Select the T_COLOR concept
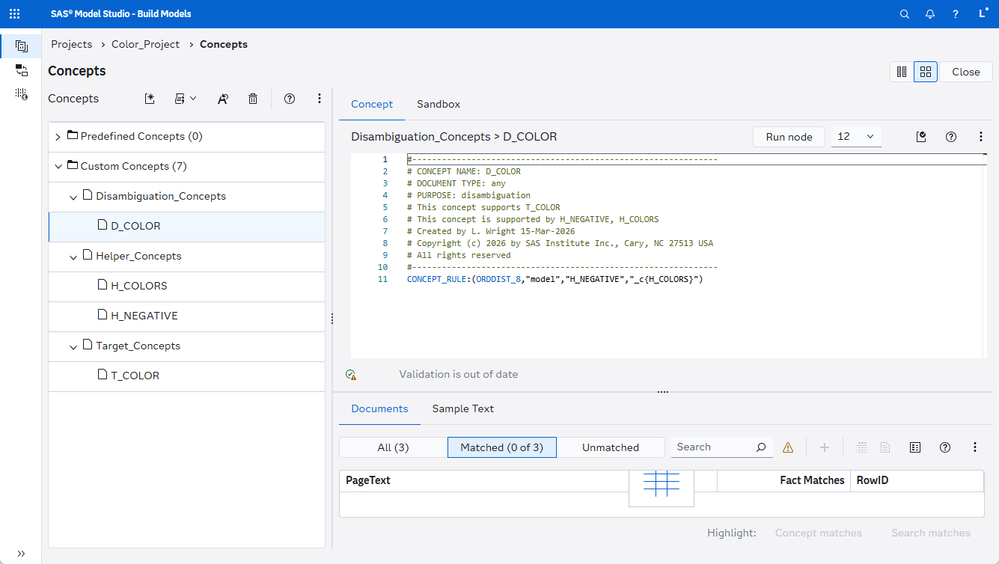Image resolution: width=999 pixels, height=564 pixels. coord(187,376)
